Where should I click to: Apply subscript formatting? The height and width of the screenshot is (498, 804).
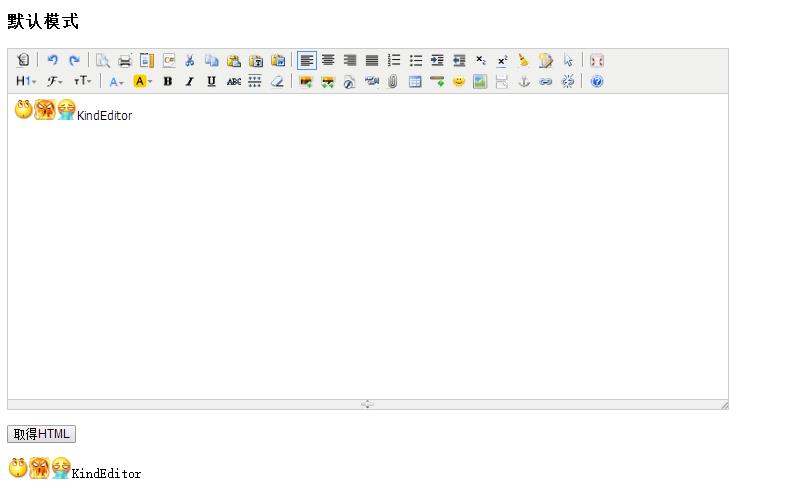pyautogui.click(x=480, y=60)
